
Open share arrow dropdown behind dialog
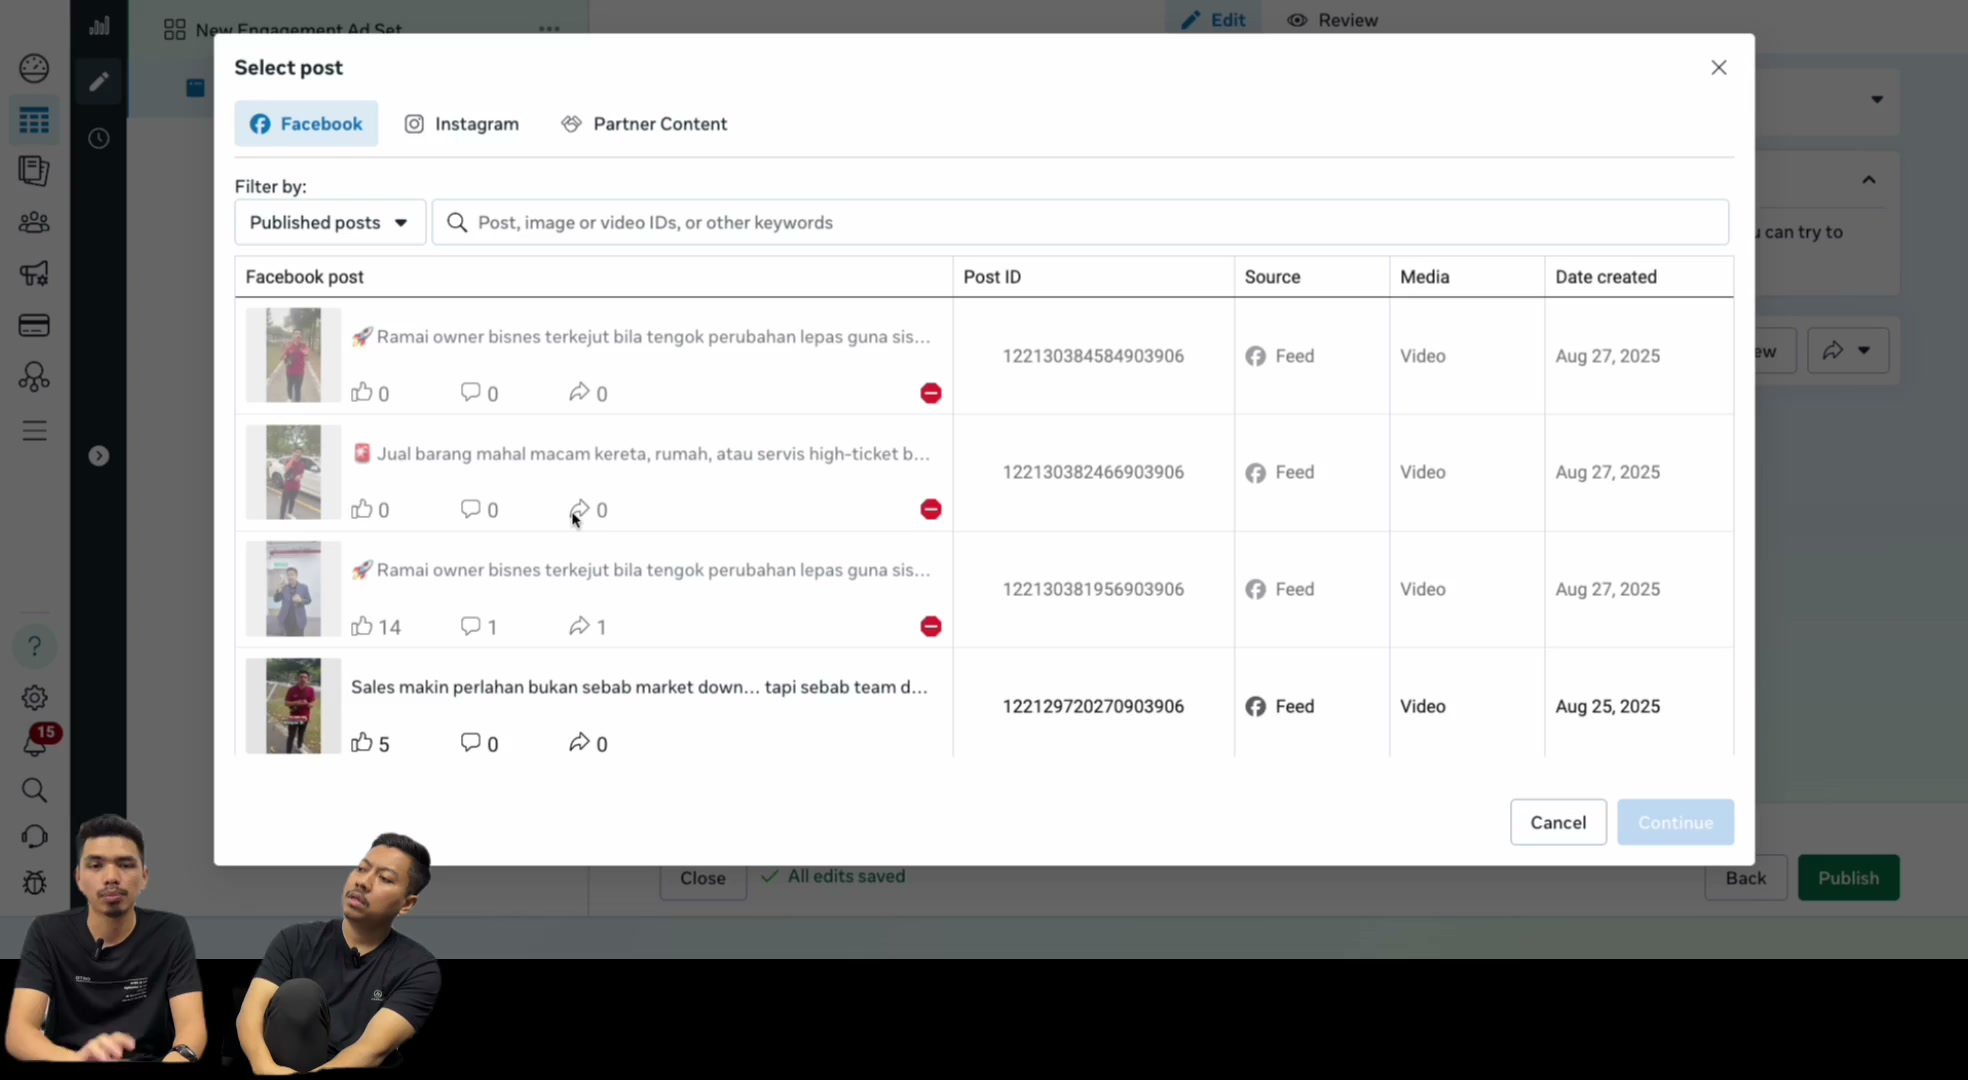click(x=1847, y=351)
